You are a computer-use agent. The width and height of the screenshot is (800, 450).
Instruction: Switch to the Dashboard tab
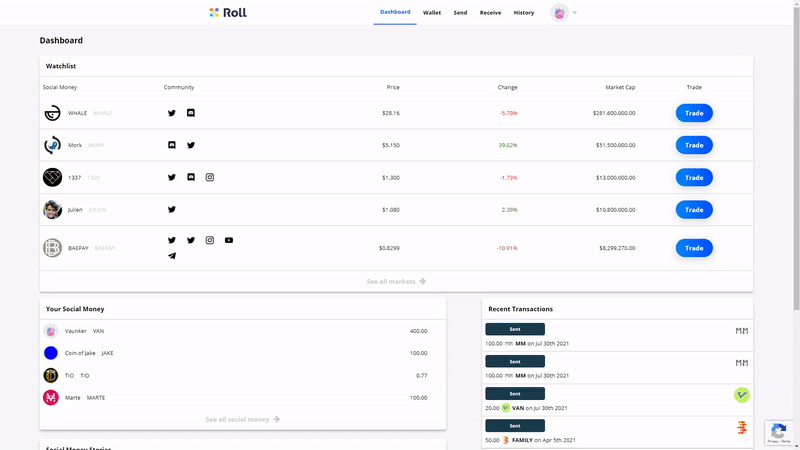click(x=395, y=12)
